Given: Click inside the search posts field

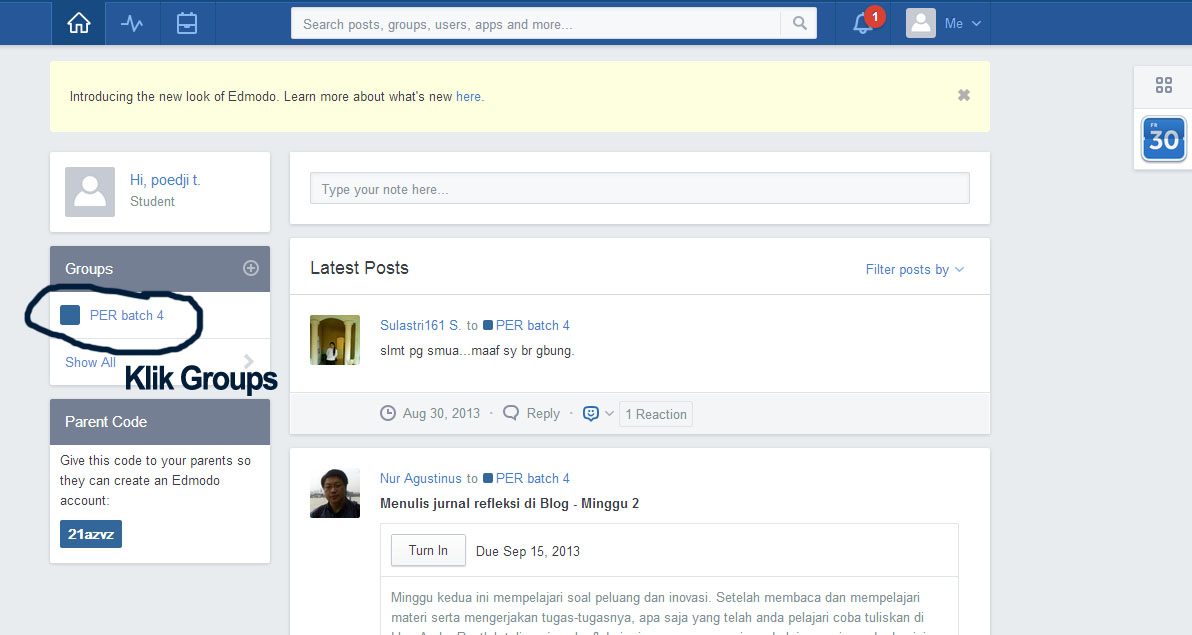Looking at the screenshot, I should [536, 24].
